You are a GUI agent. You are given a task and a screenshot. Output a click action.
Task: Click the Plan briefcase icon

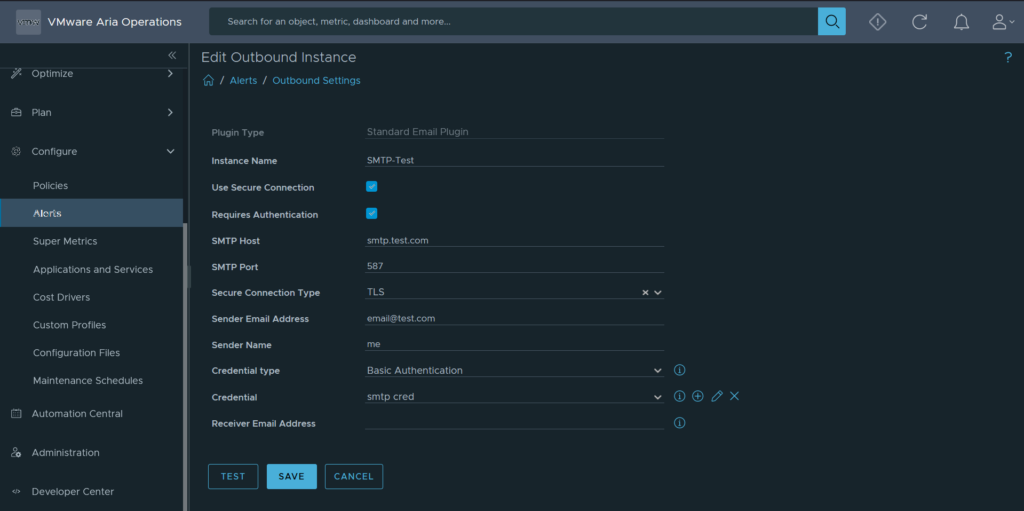pos(16,112)
